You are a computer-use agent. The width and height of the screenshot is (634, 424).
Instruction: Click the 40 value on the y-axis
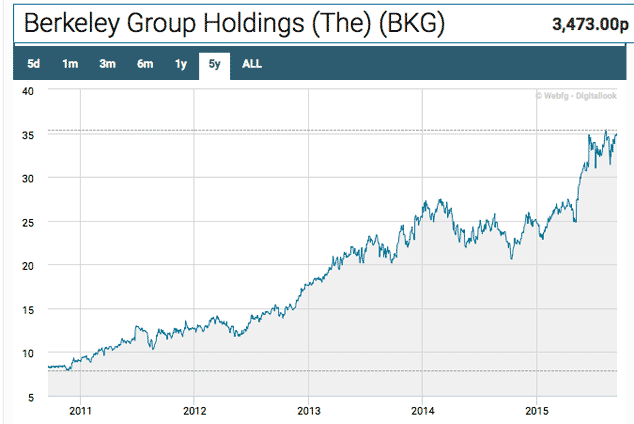(x=28, y=91)
